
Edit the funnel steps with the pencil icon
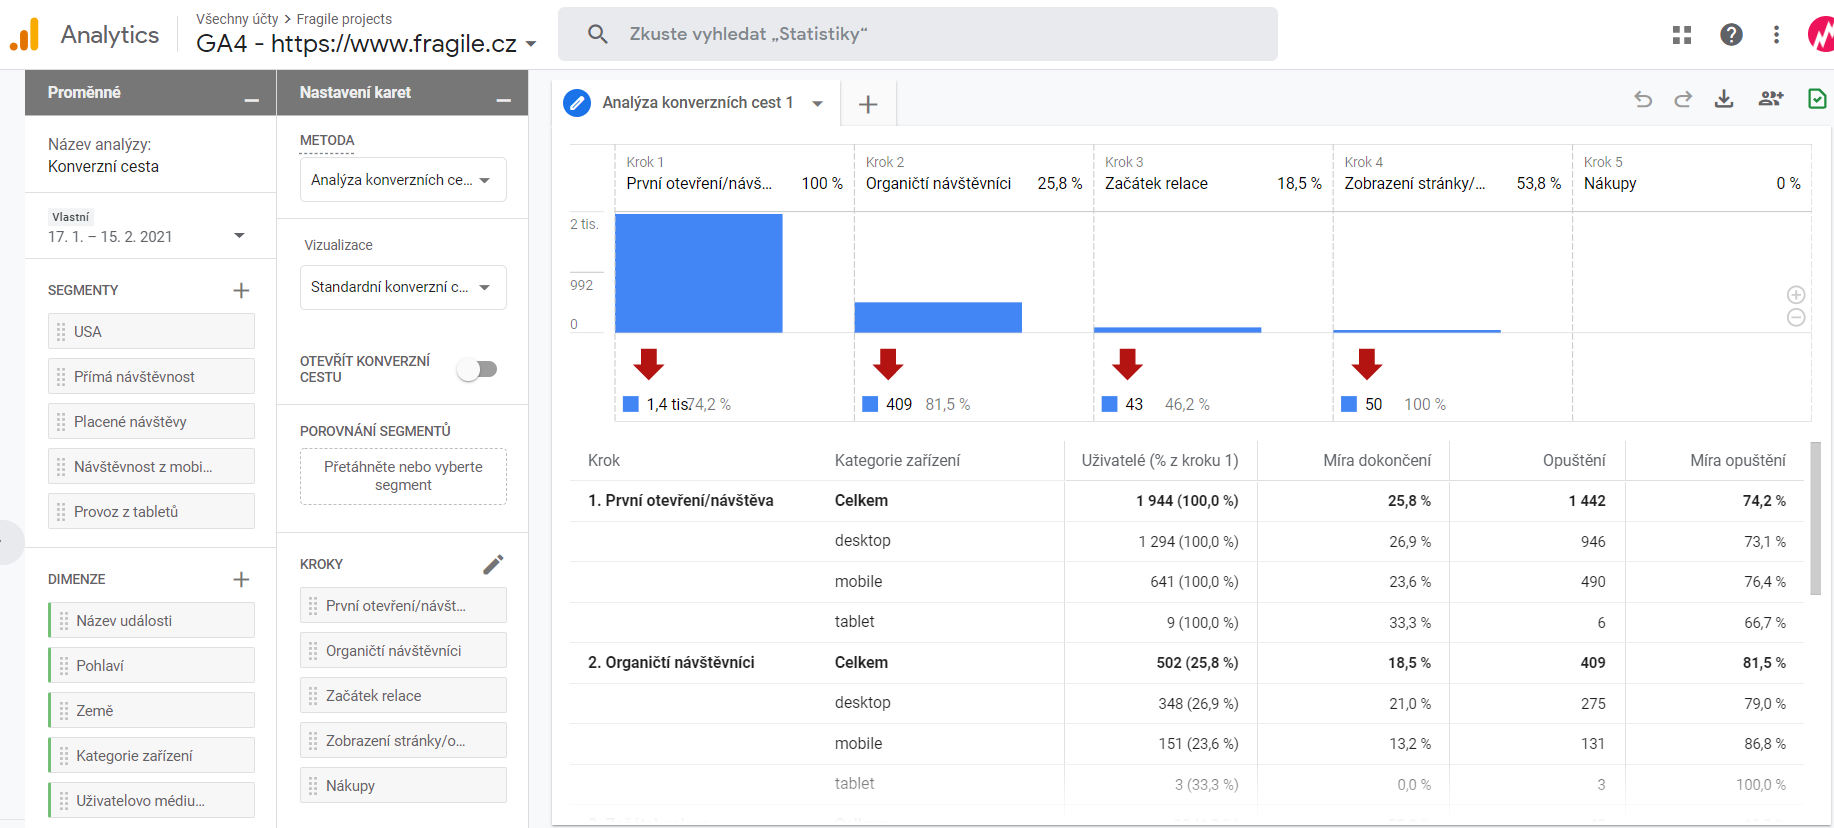pos(493,564)
